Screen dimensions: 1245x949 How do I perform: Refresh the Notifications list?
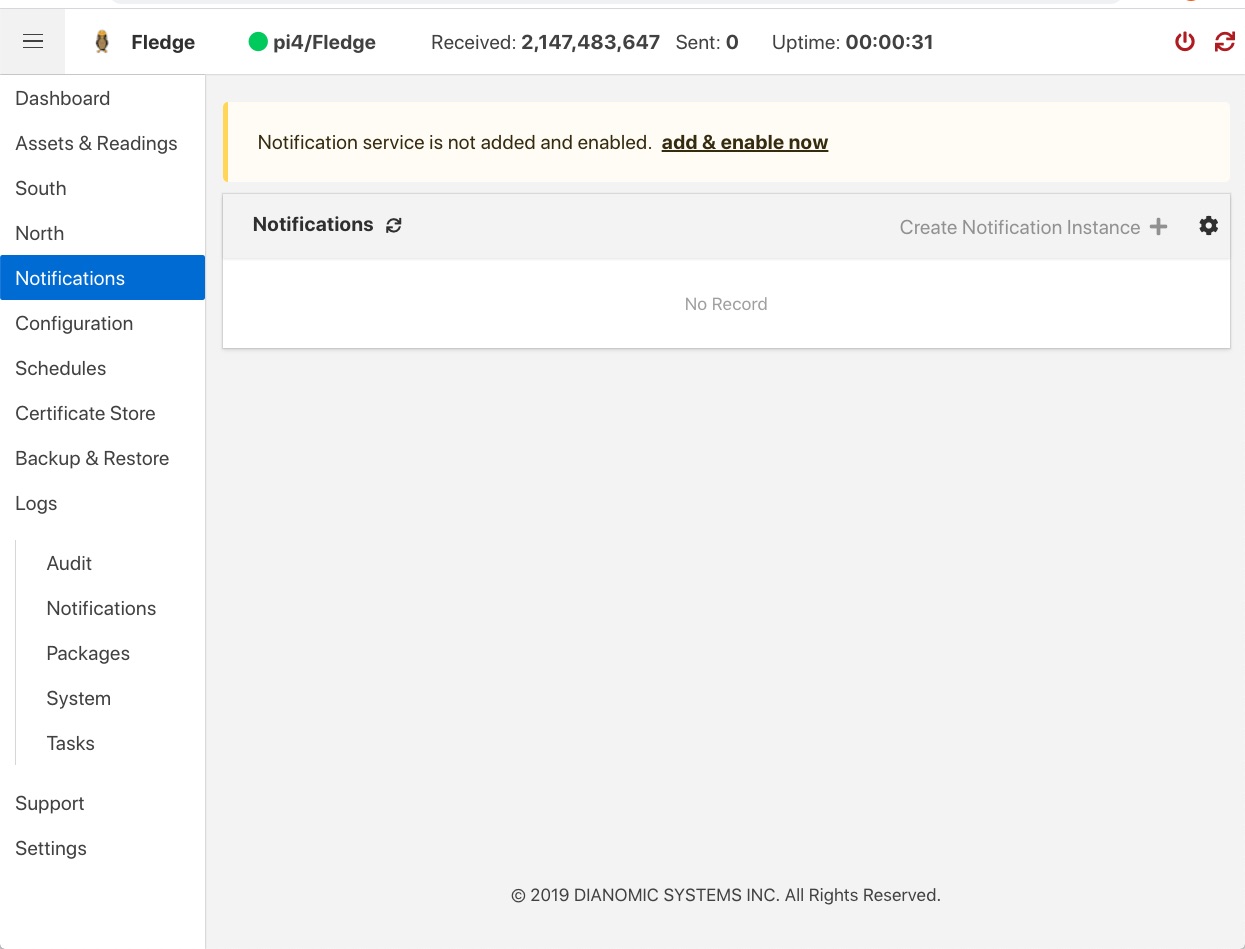point(393,225)
